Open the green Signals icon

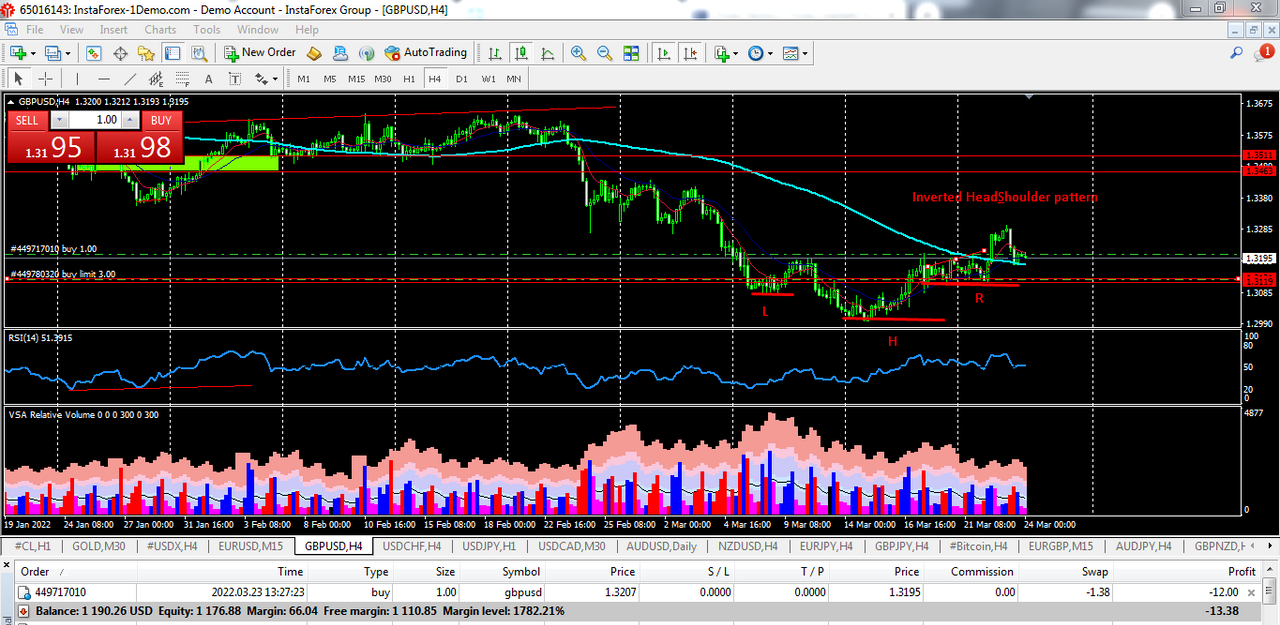[x=366, y=53]
